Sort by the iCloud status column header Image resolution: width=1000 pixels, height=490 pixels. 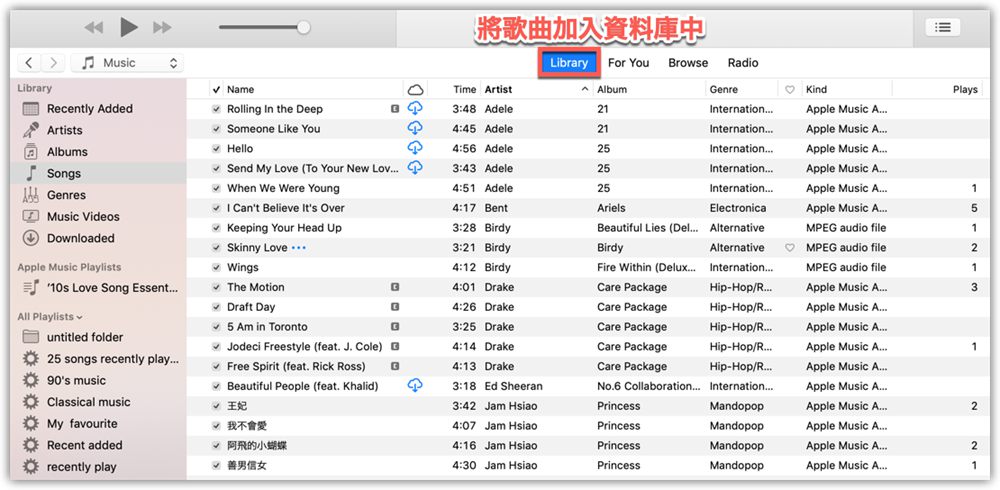(415, 89)
